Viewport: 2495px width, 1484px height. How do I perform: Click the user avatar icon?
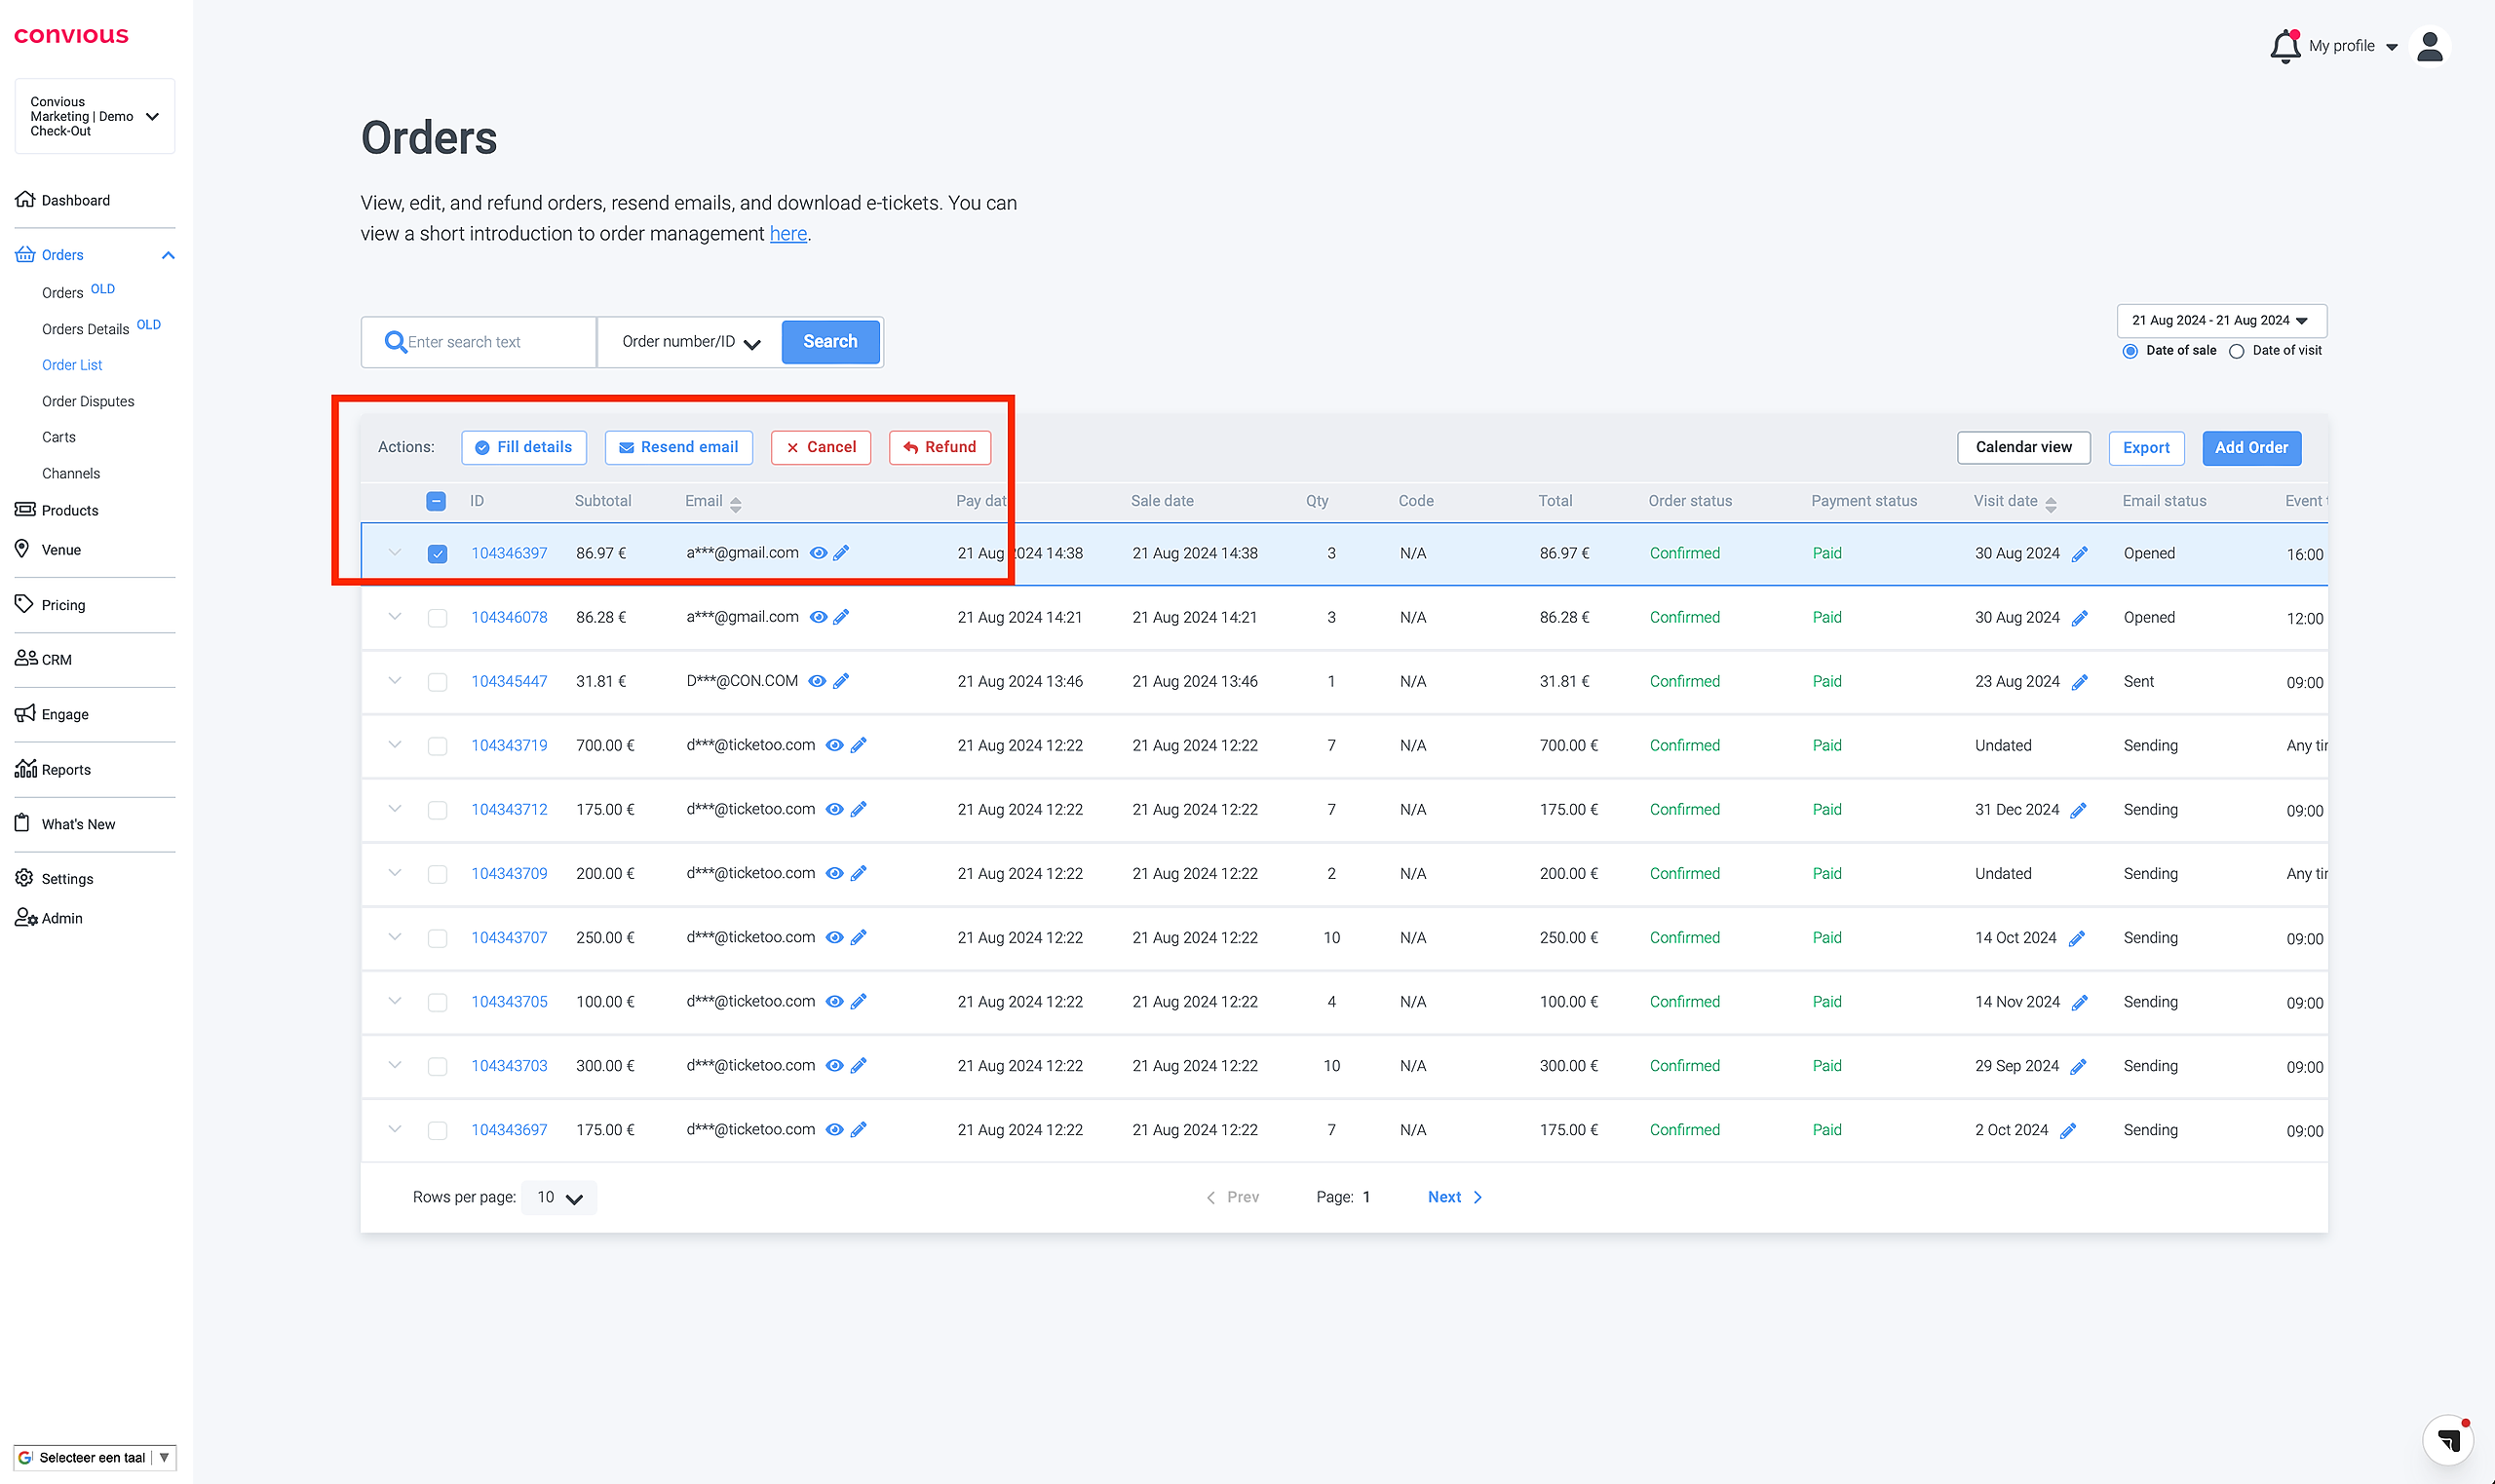point(2429,46)
